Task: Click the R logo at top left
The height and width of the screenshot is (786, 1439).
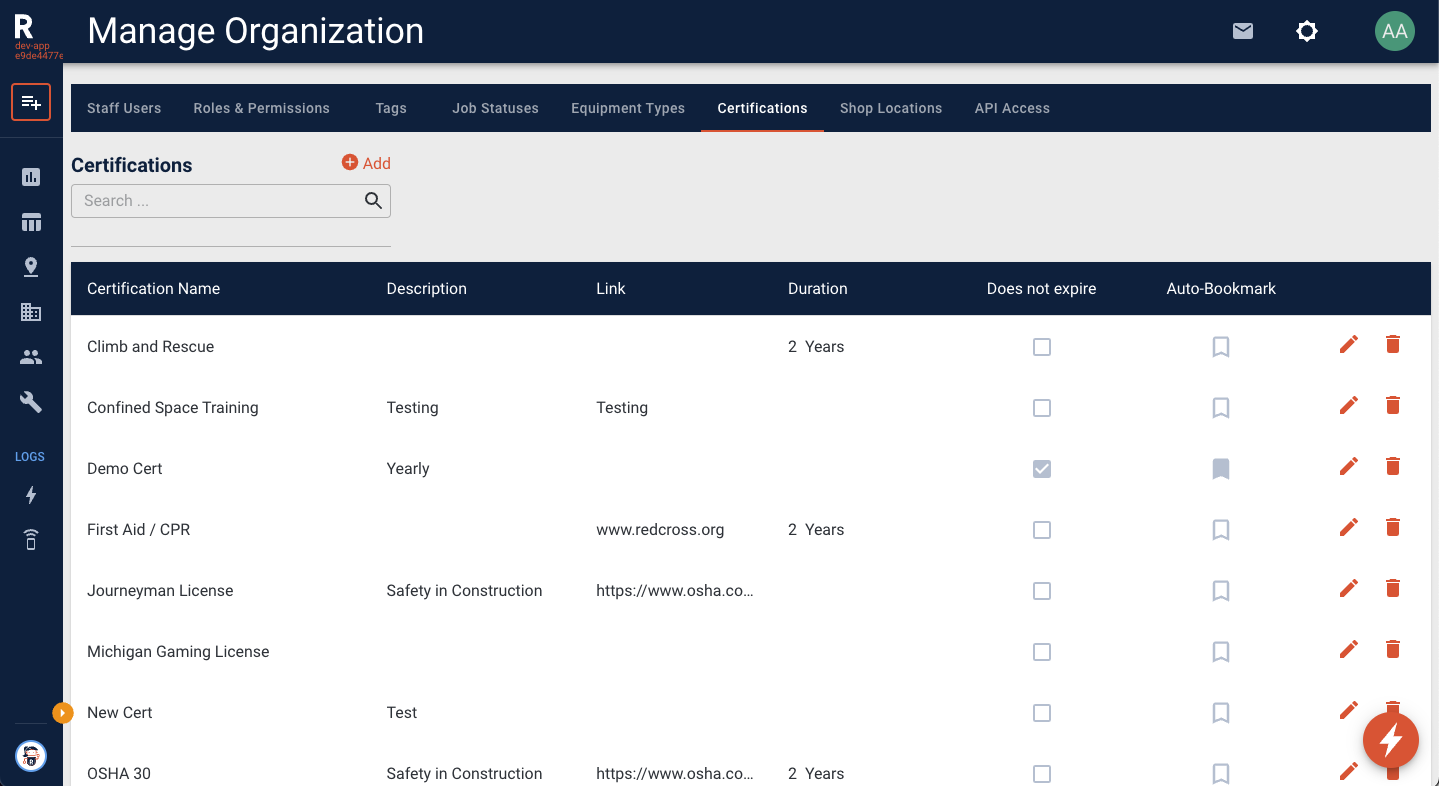Action: tap(24, 27)
